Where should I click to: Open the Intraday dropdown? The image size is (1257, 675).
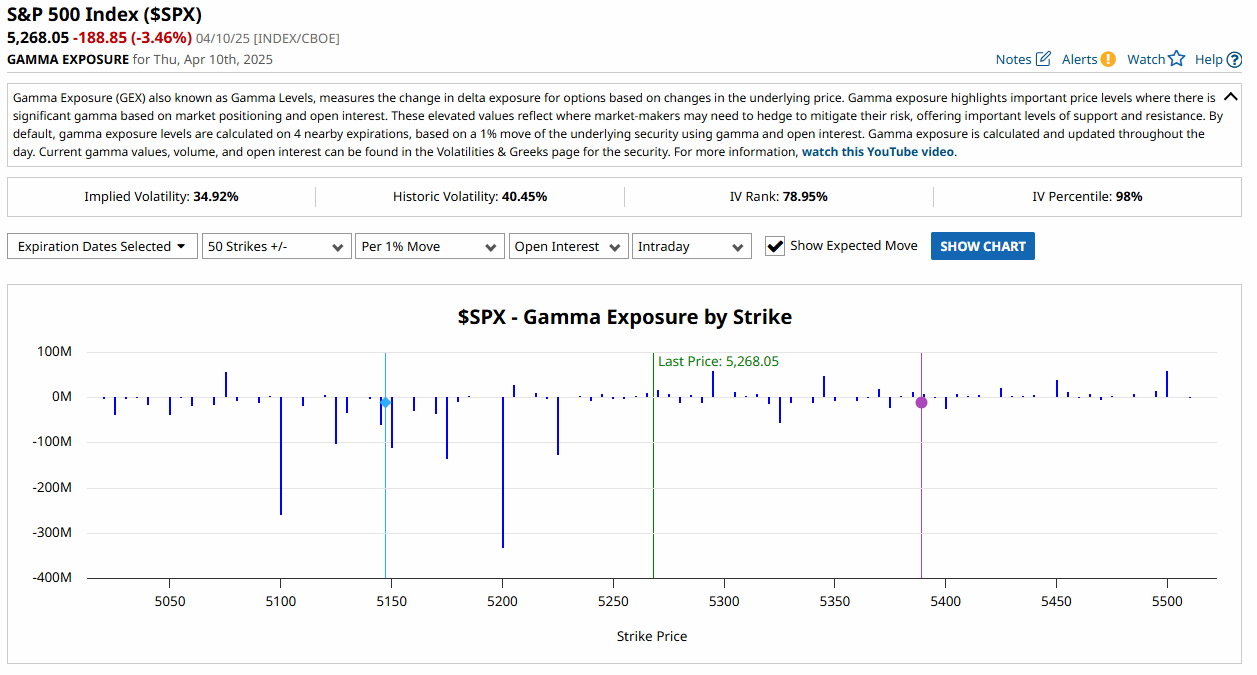(x=692, y=246)
